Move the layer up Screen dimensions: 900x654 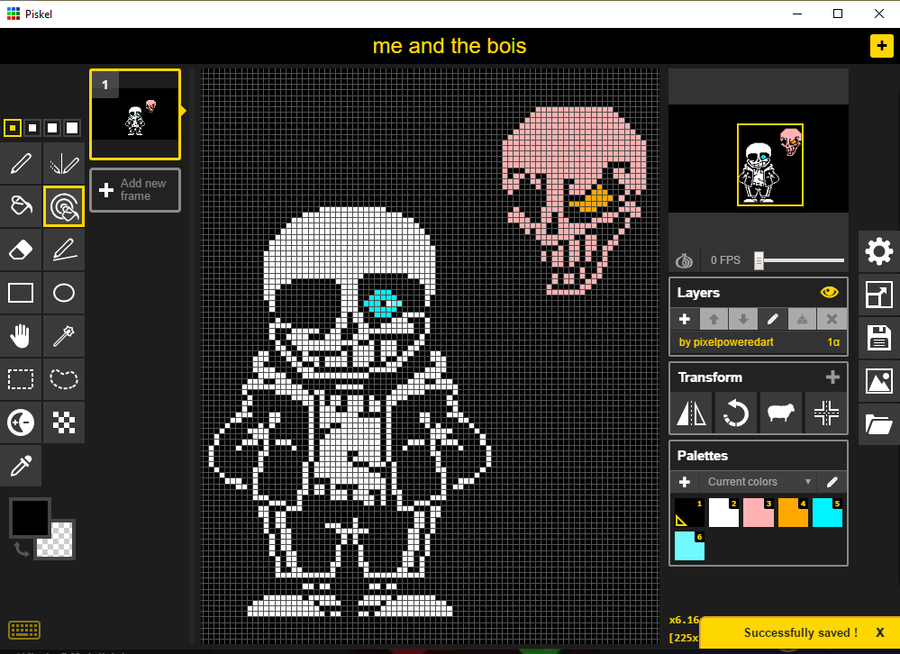tap(714, 319)
